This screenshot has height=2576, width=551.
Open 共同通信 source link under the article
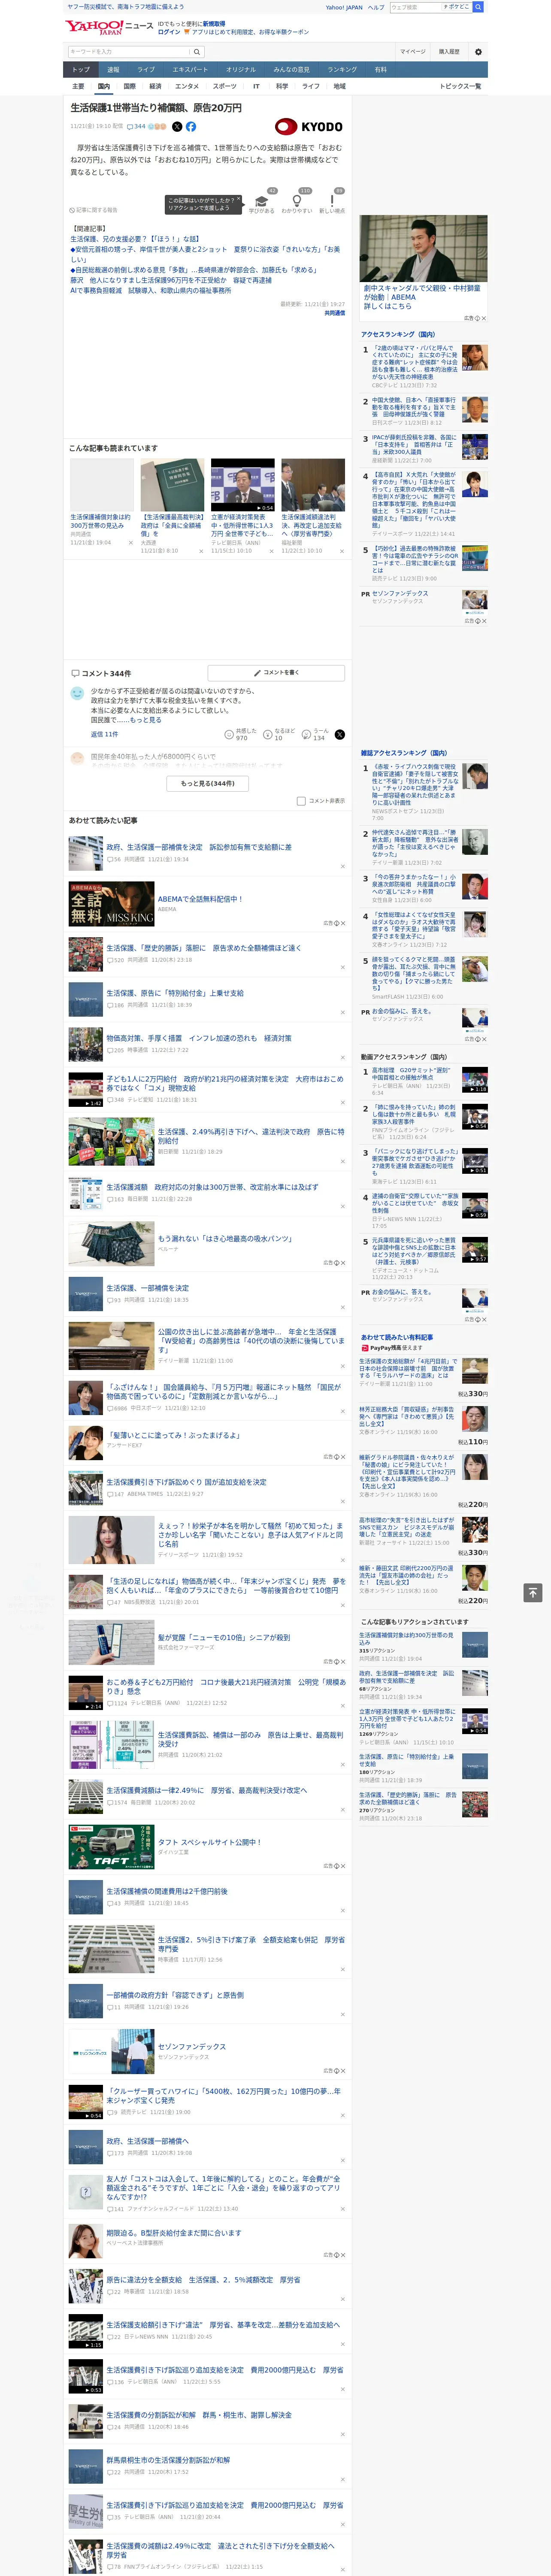pyautogui.click(x=335, y=313)
